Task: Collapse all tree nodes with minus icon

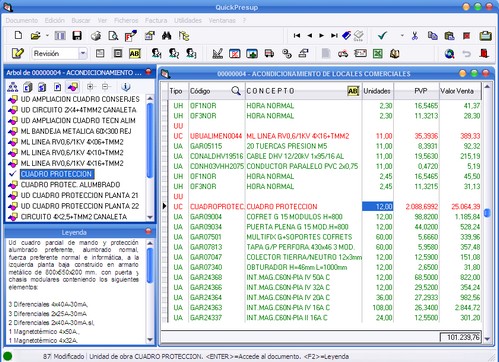Action: 105,87
